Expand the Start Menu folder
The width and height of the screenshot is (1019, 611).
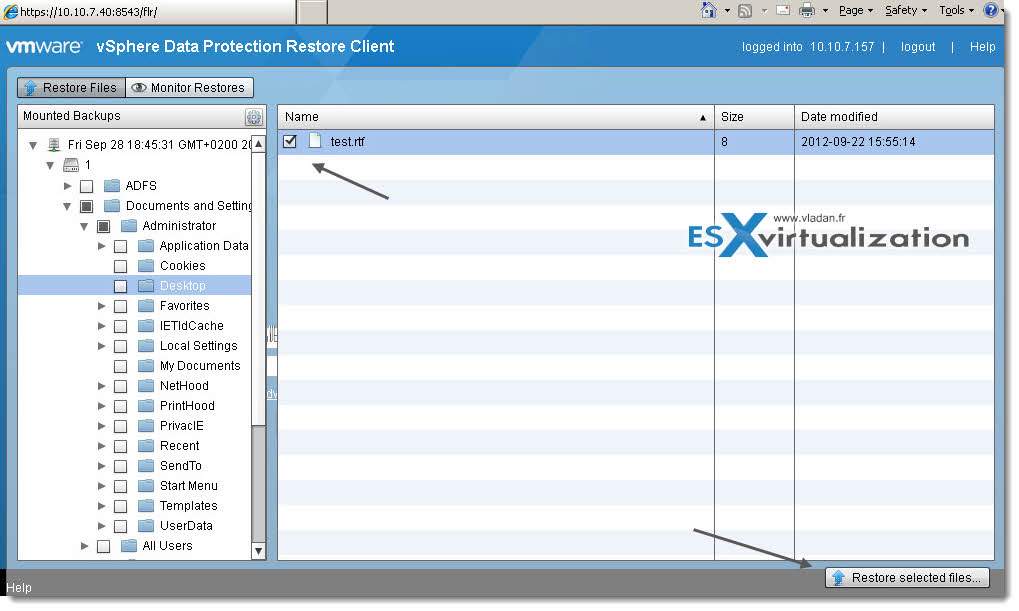pyautogui.click(x=101, y=486)
